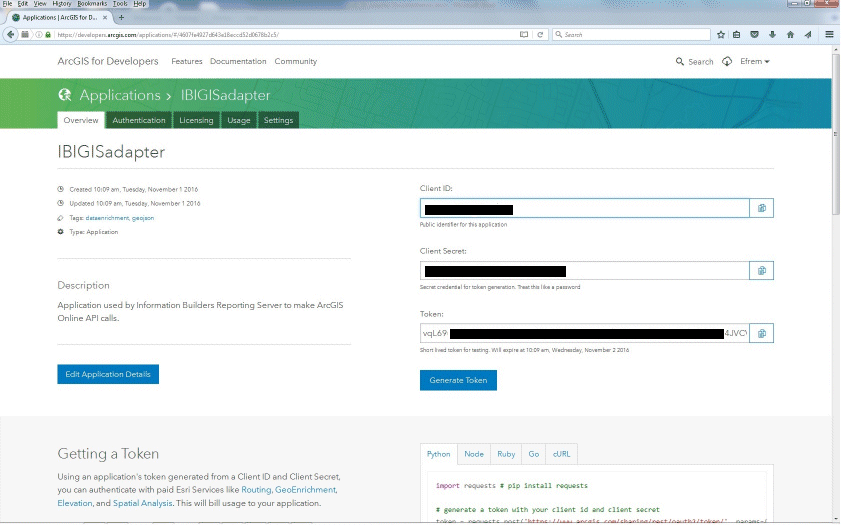Screen dimensions: 843x525
Task: Open the Community navigation link
Action: coord(296,61)
